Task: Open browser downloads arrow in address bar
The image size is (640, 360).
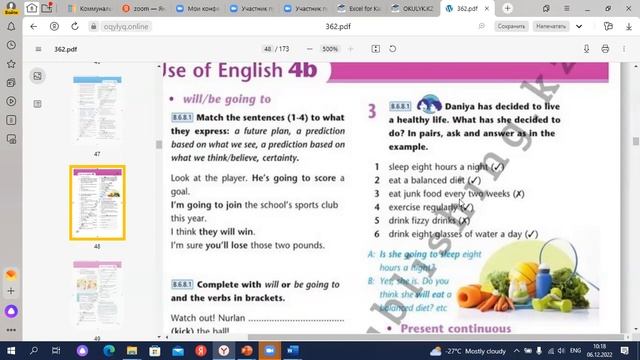Action: (629, 27)
